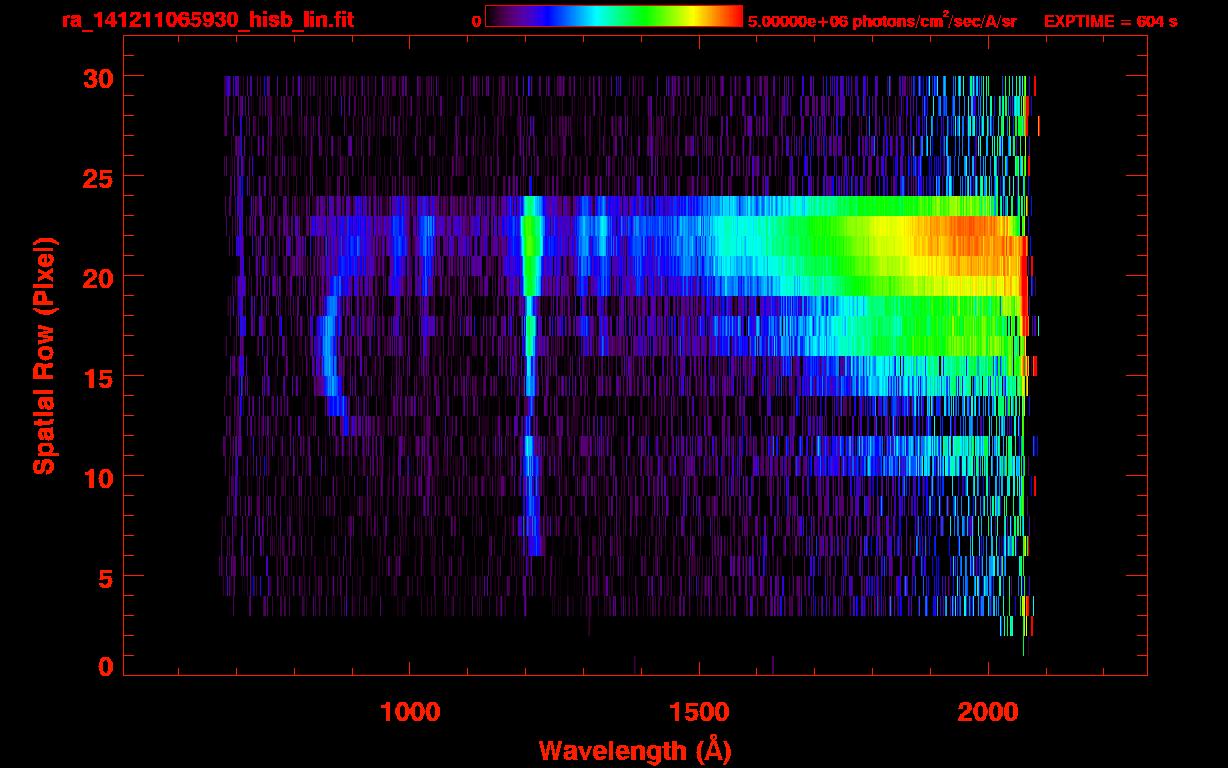Click the y-axis tick label 0
Screen dimensions: 1228x768
coord(107,665)
